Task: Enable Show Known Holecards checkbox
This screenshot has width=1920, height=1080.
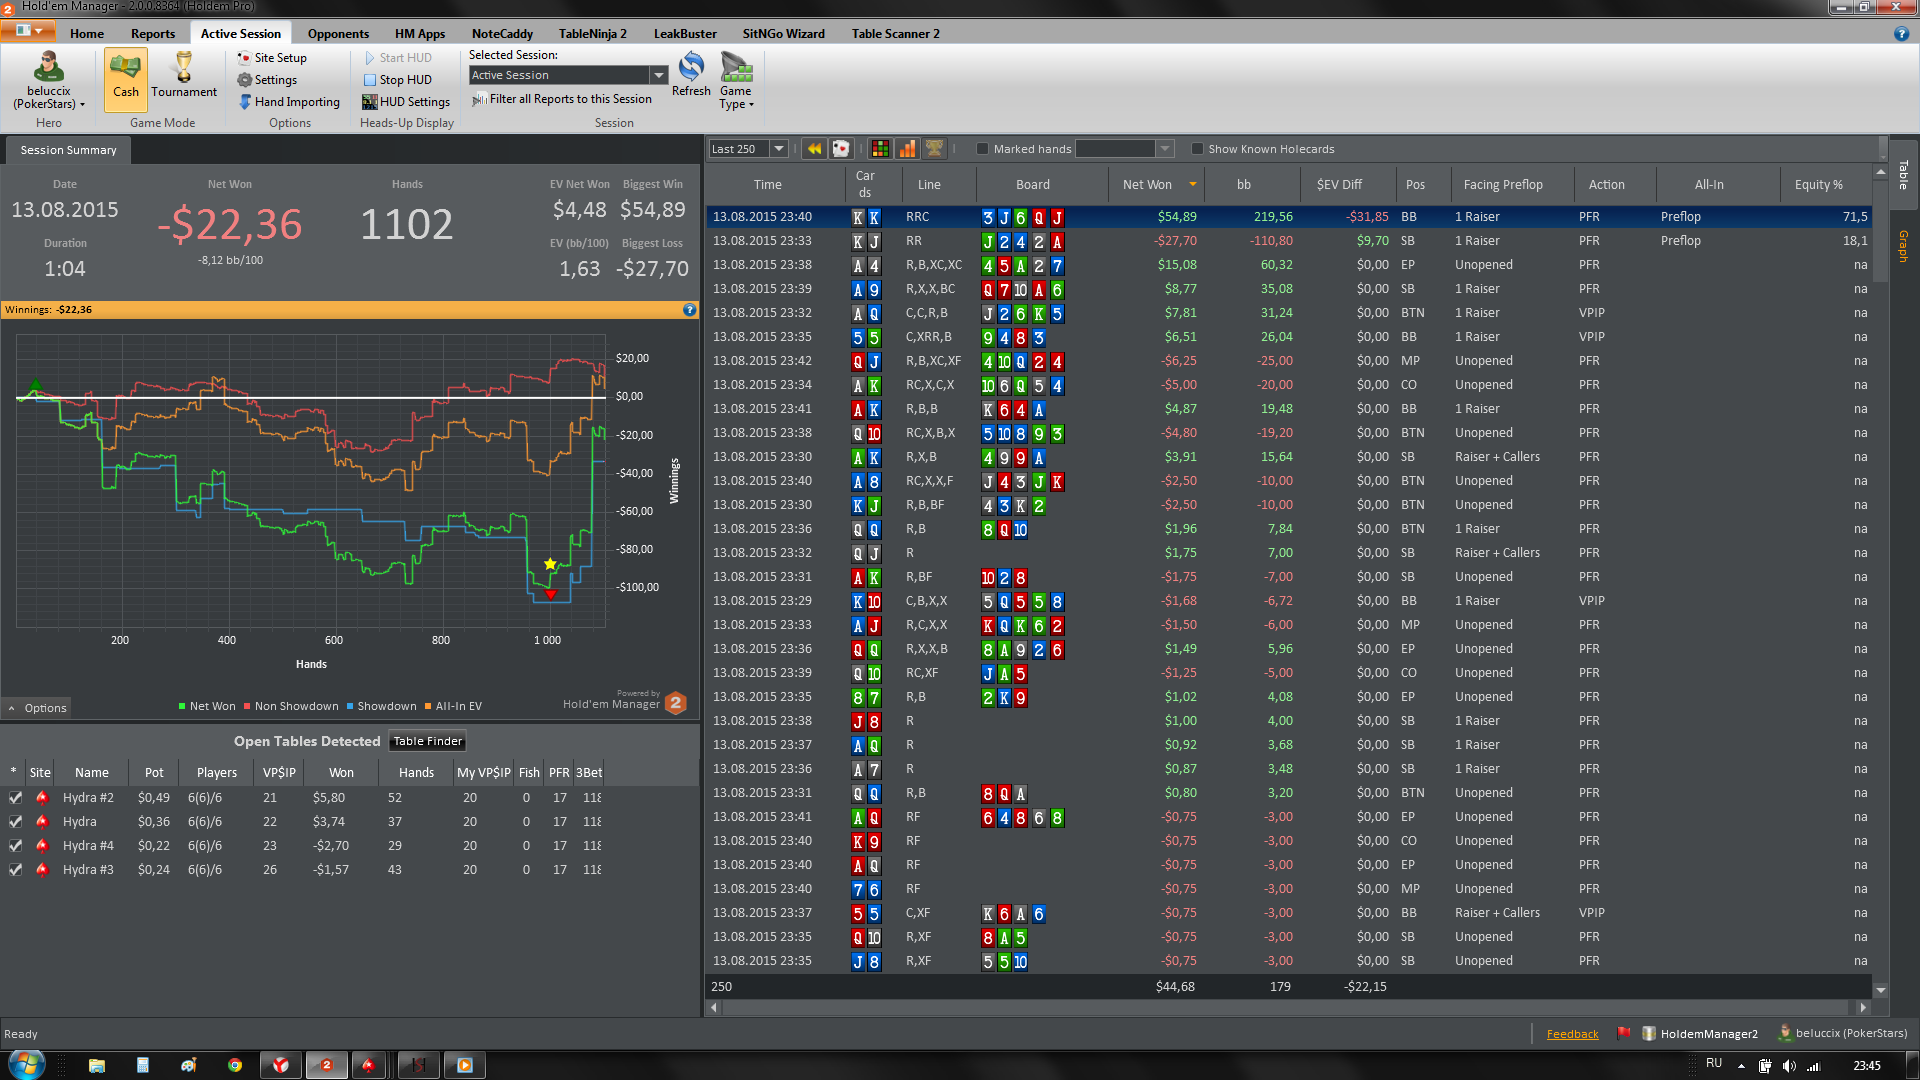Action: pos(1197,149)
